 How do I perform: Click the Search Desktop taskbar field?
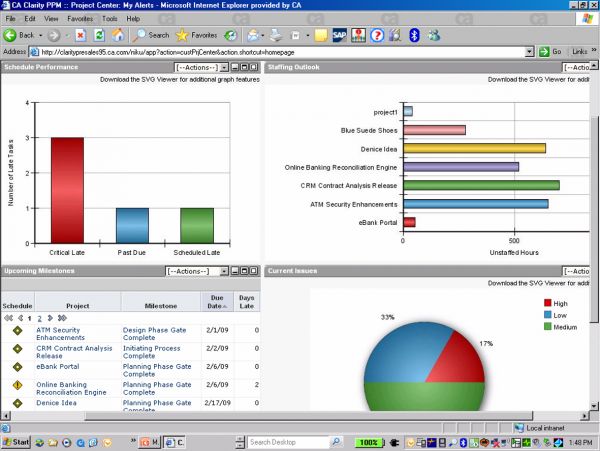[288, 442]
